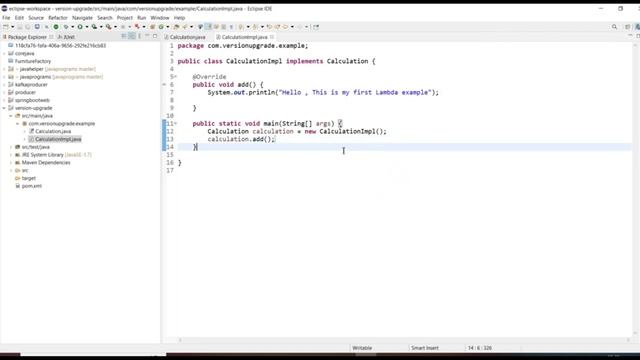
Task: Click the Forward navigation arrow icon
Action: [x=300, y=27]
